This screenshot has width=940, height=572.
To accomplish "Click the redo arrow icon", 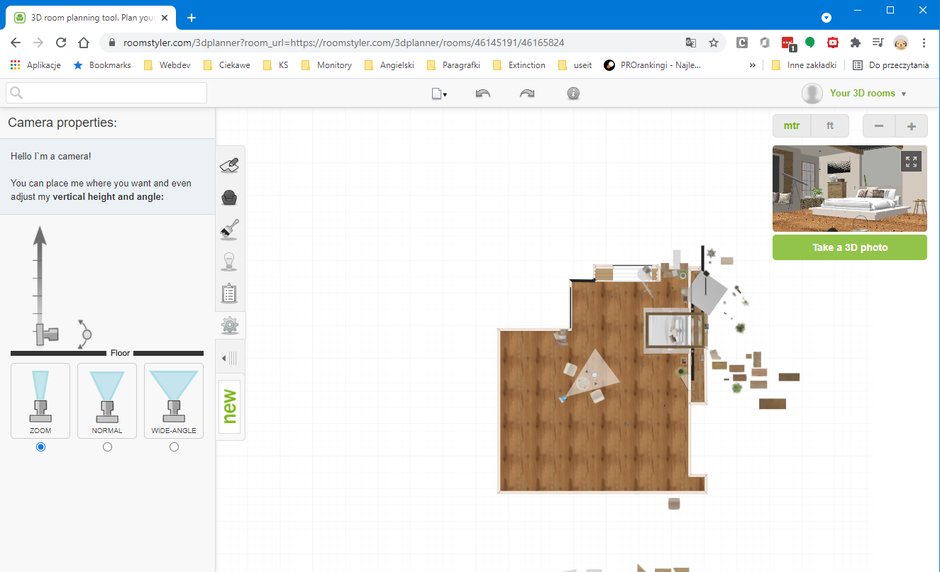I will tap(527, 94).
